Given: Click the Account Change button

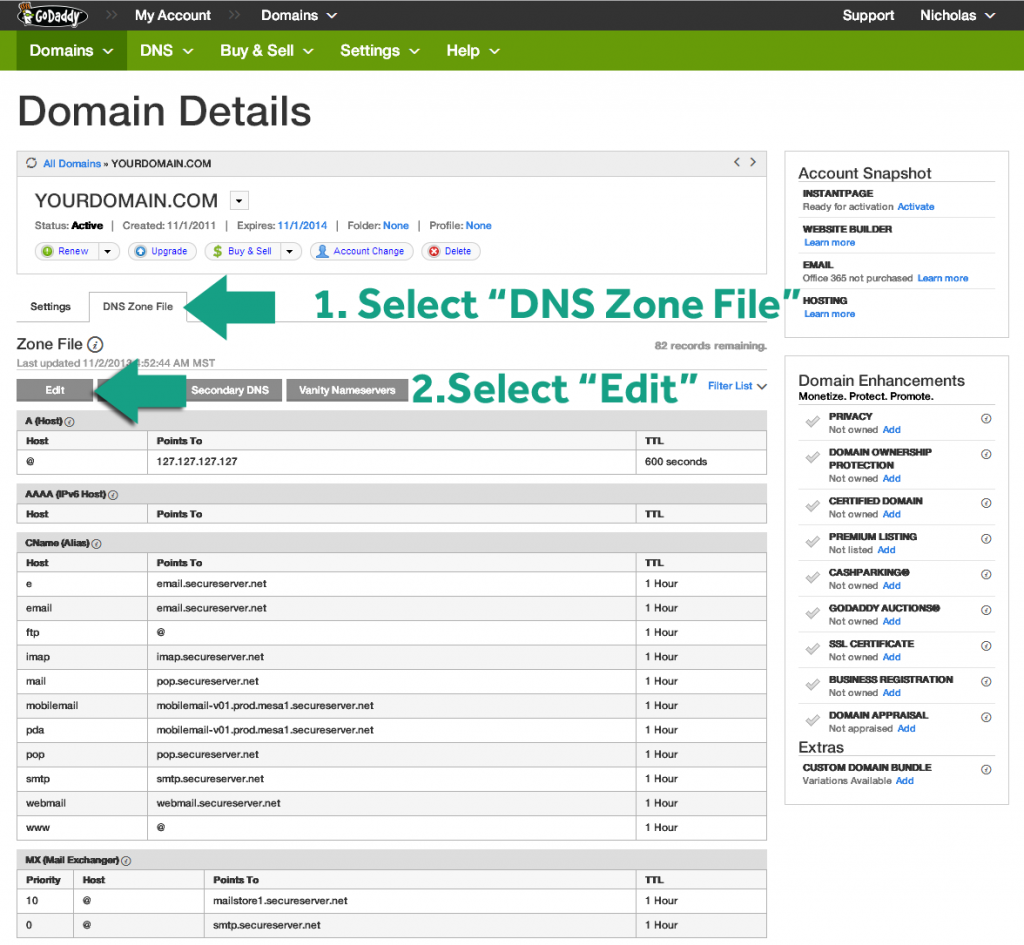Looking at the screenshot, I should 361,251.
